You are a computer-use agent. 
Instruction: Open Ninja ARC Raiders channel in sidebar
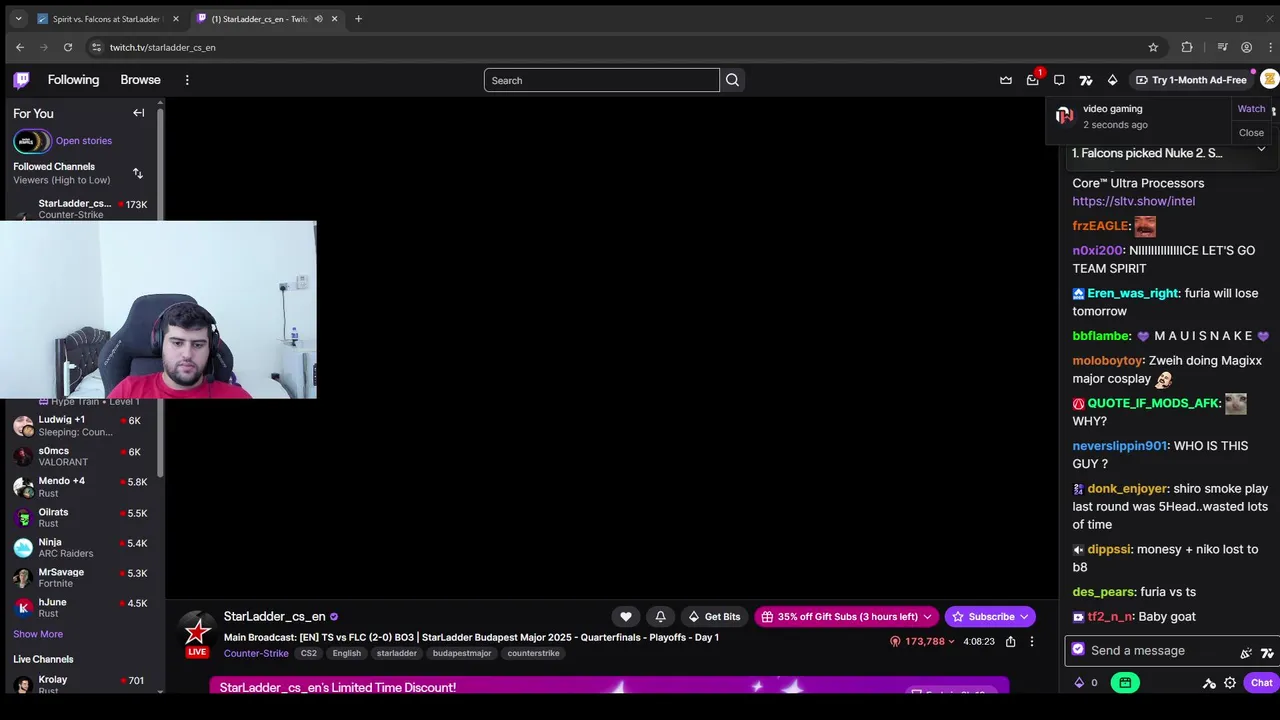tap(80, 547)
